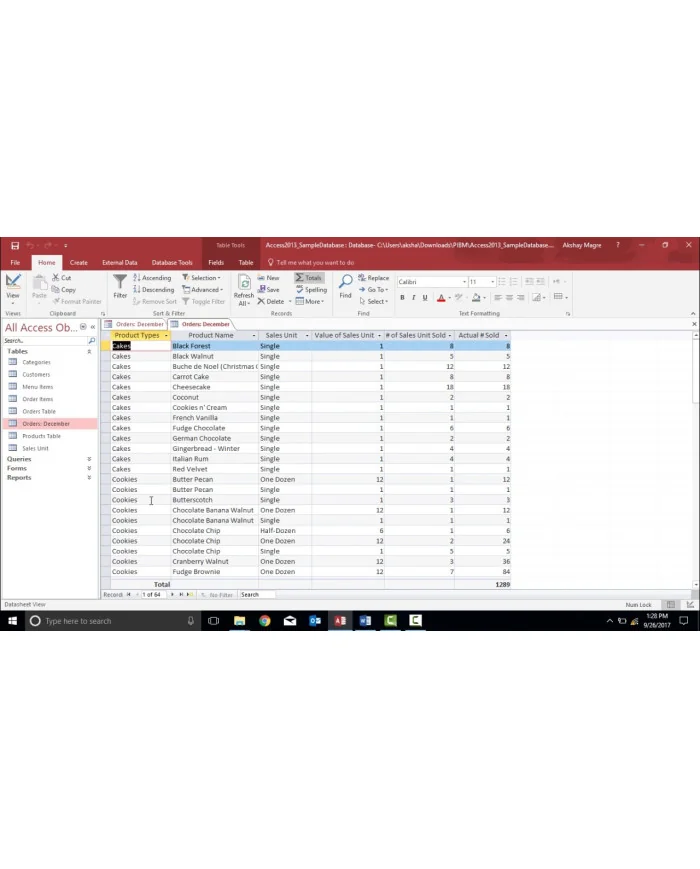
Task: Open the Find dialog
Action: pos(345,287)
